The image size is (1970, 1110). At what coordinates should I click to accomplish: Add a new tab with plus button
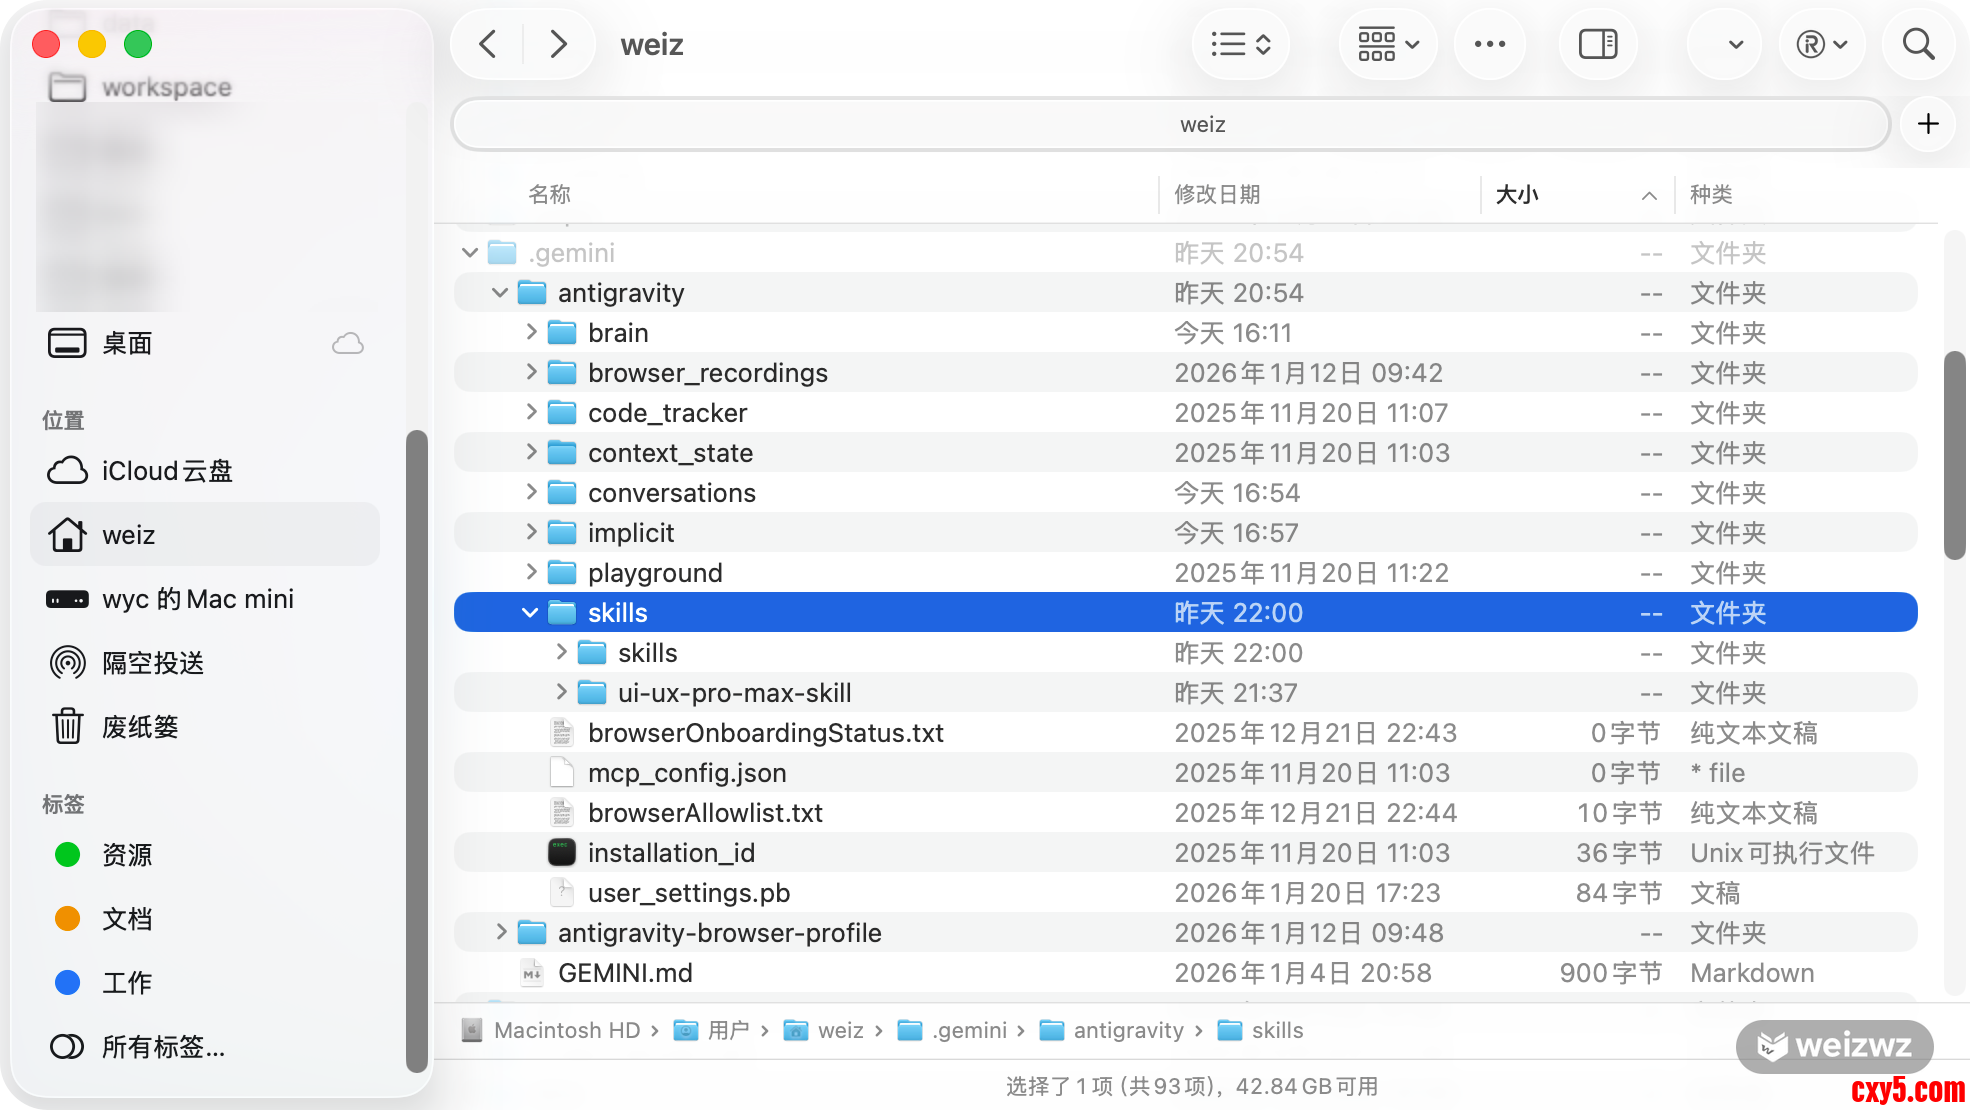click(1928, 124)
